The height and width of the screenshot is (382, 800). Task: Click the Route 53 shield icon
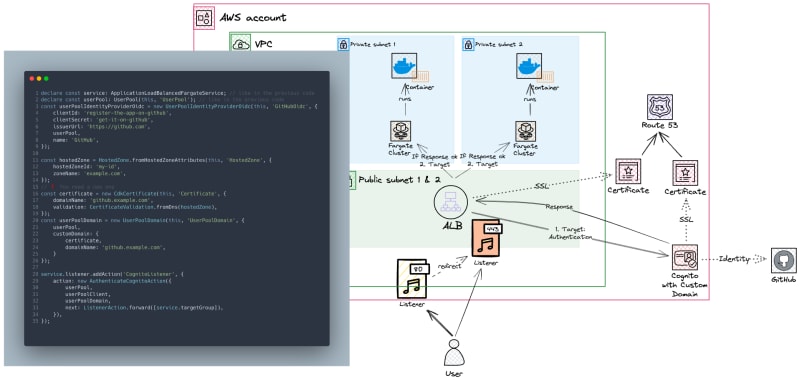(660, 107)
